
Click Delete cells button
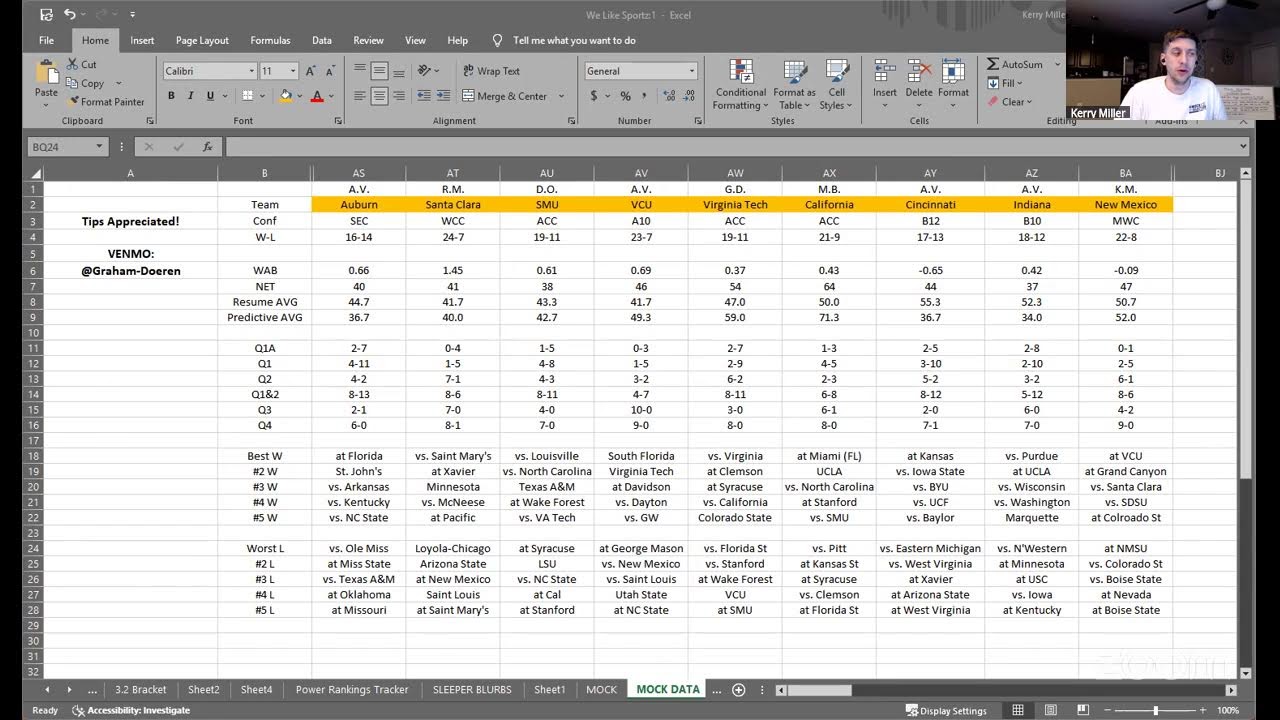(x=919, y=82)
